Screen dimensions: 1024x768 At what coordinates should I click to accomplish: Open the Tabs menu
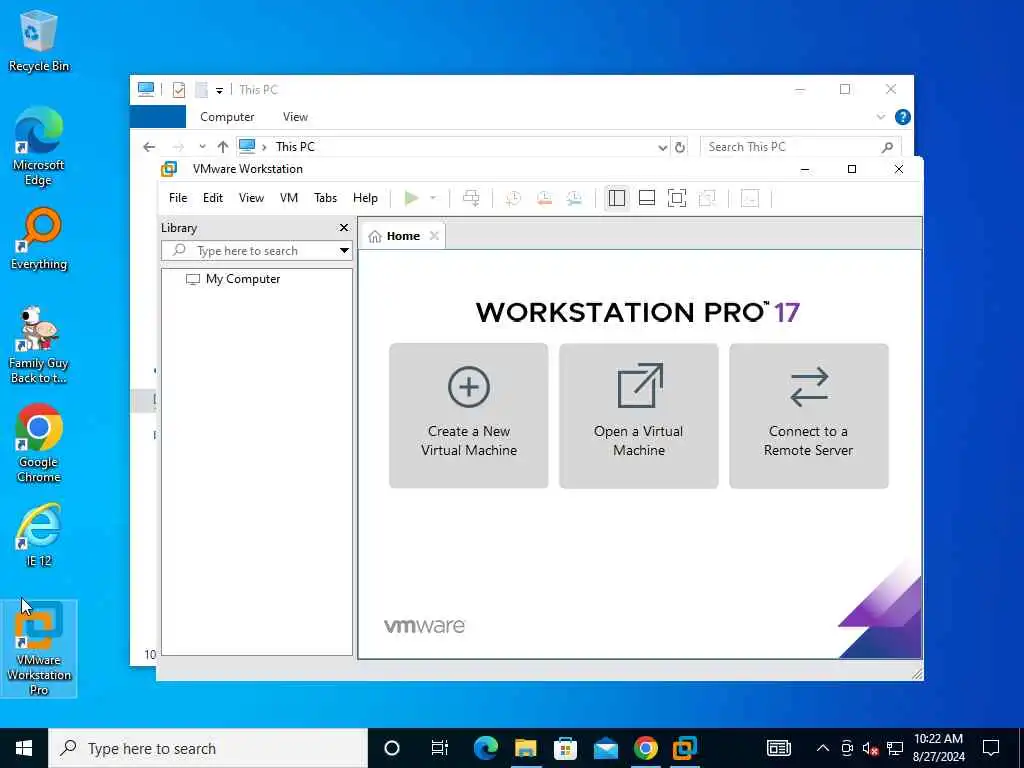[325, 198]
